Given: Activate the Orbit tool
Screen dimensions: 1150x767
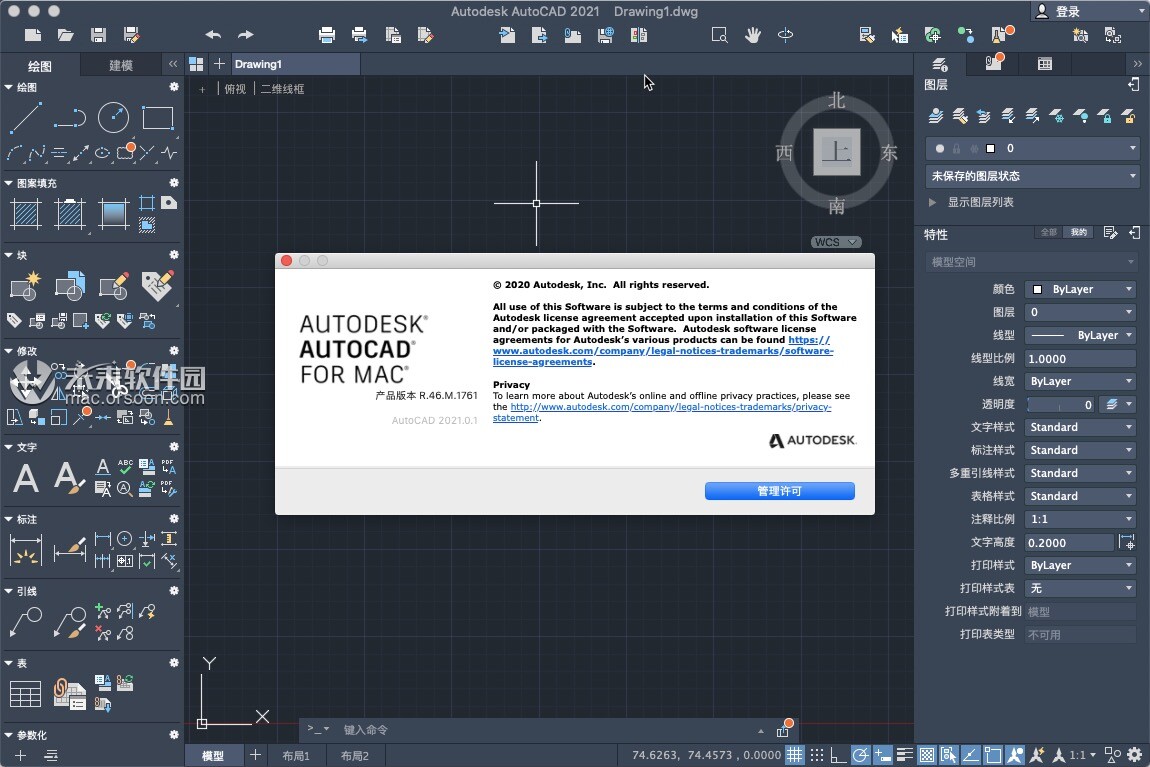Looking at the screenshot, I should click(x=785, y=34).
